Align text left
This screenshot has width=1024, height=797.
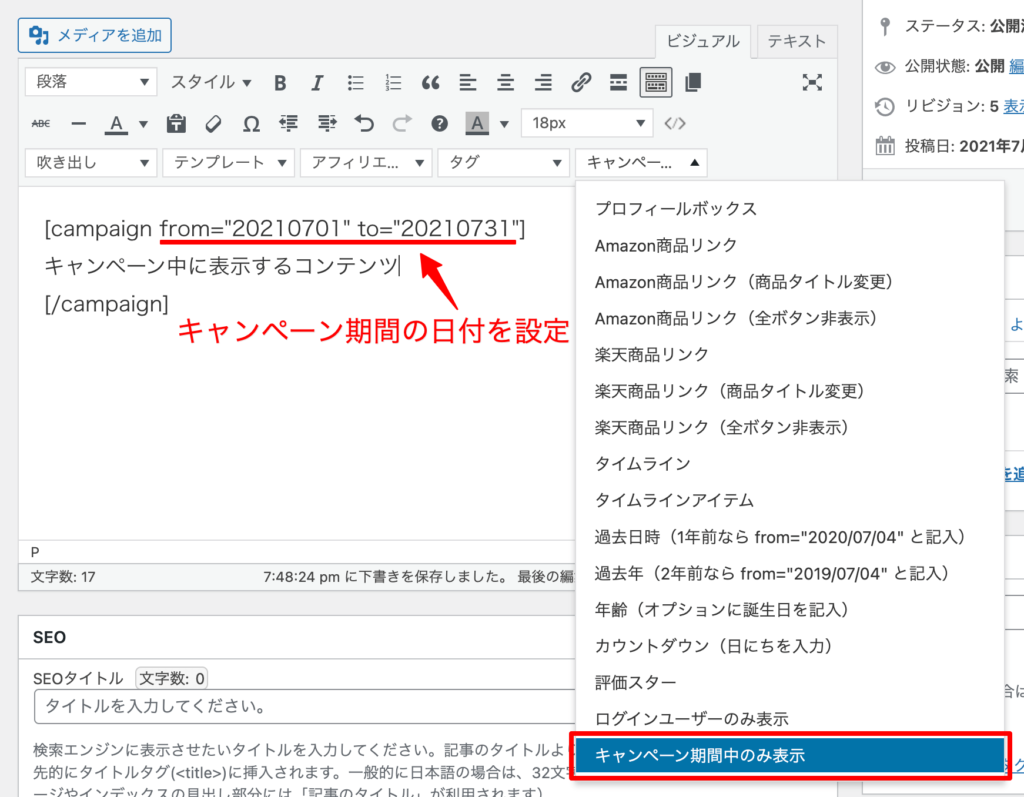click(x=468, y=83)
